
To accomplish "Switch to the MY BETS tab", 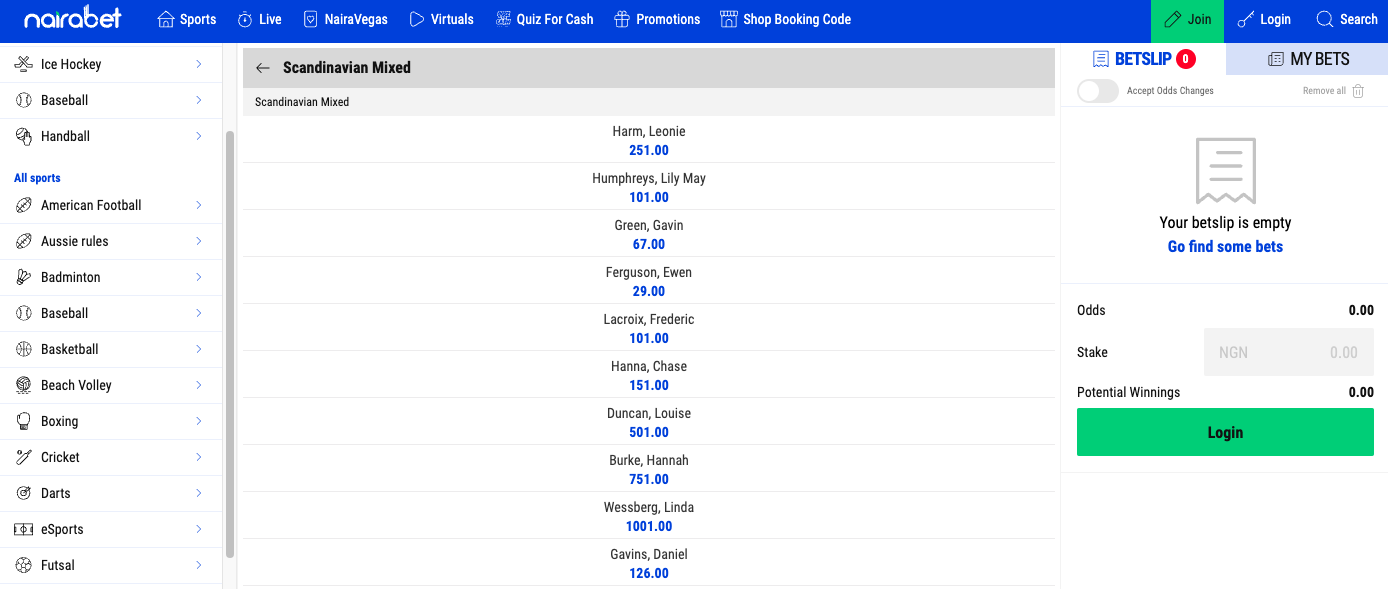I will pyautogui.click(x=1307, y=59).
